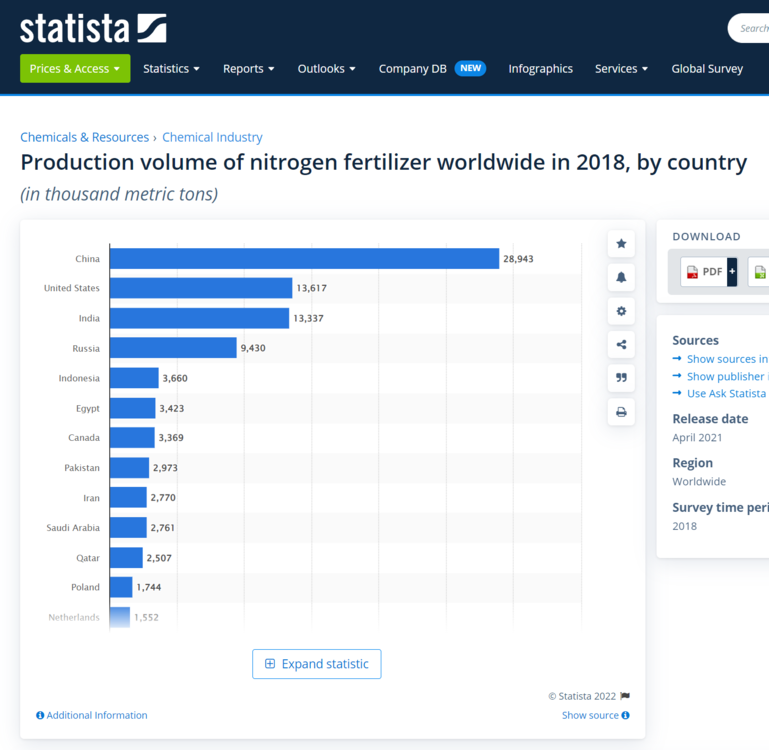
Task: Download the statistic as PDF
Action: coord(708,272)
